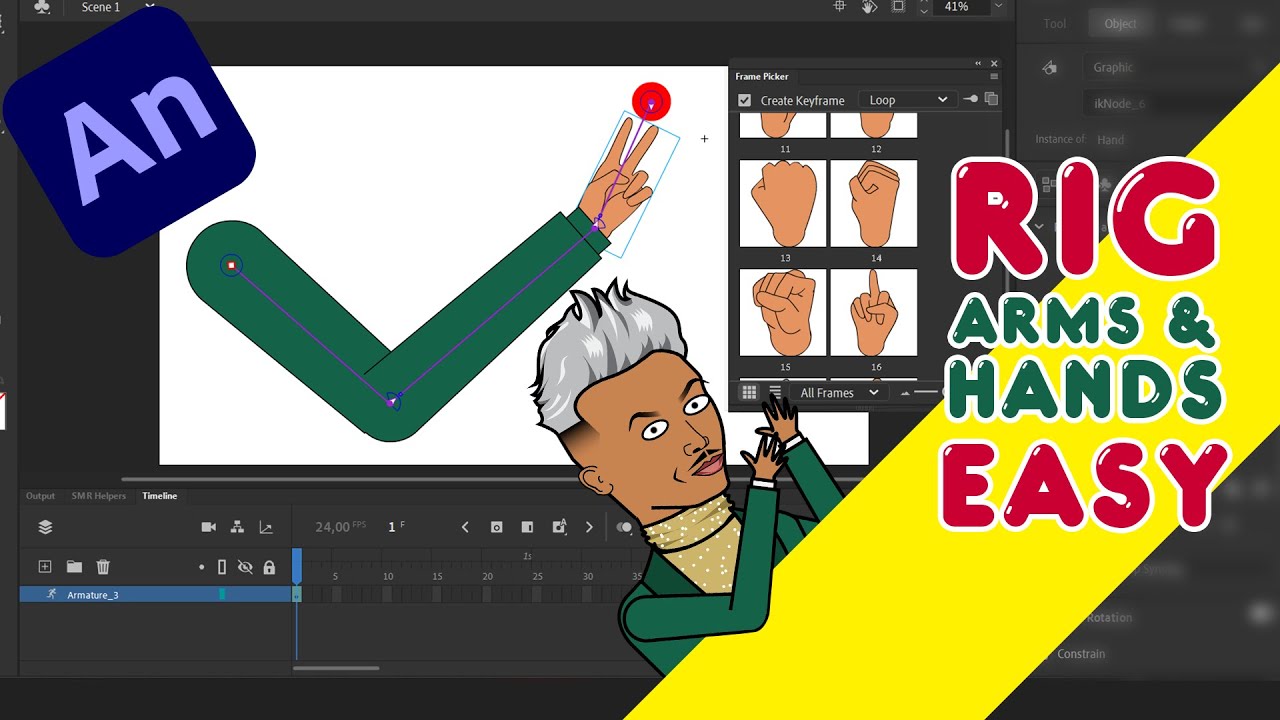Select the Timeline tab
Viewport: 1280px width, 720px height.
point(159,496)
